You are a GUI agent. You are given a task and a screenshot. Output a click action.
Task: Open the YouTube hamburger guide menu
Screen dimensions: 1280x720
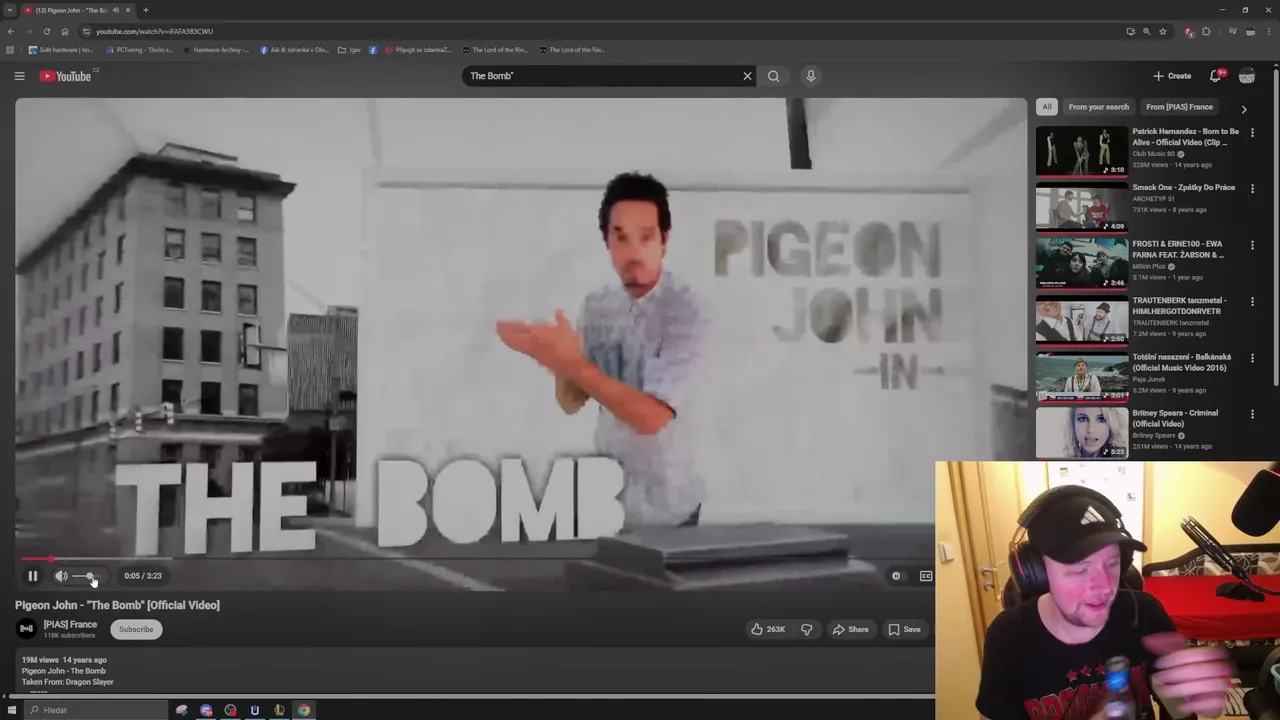19,76
